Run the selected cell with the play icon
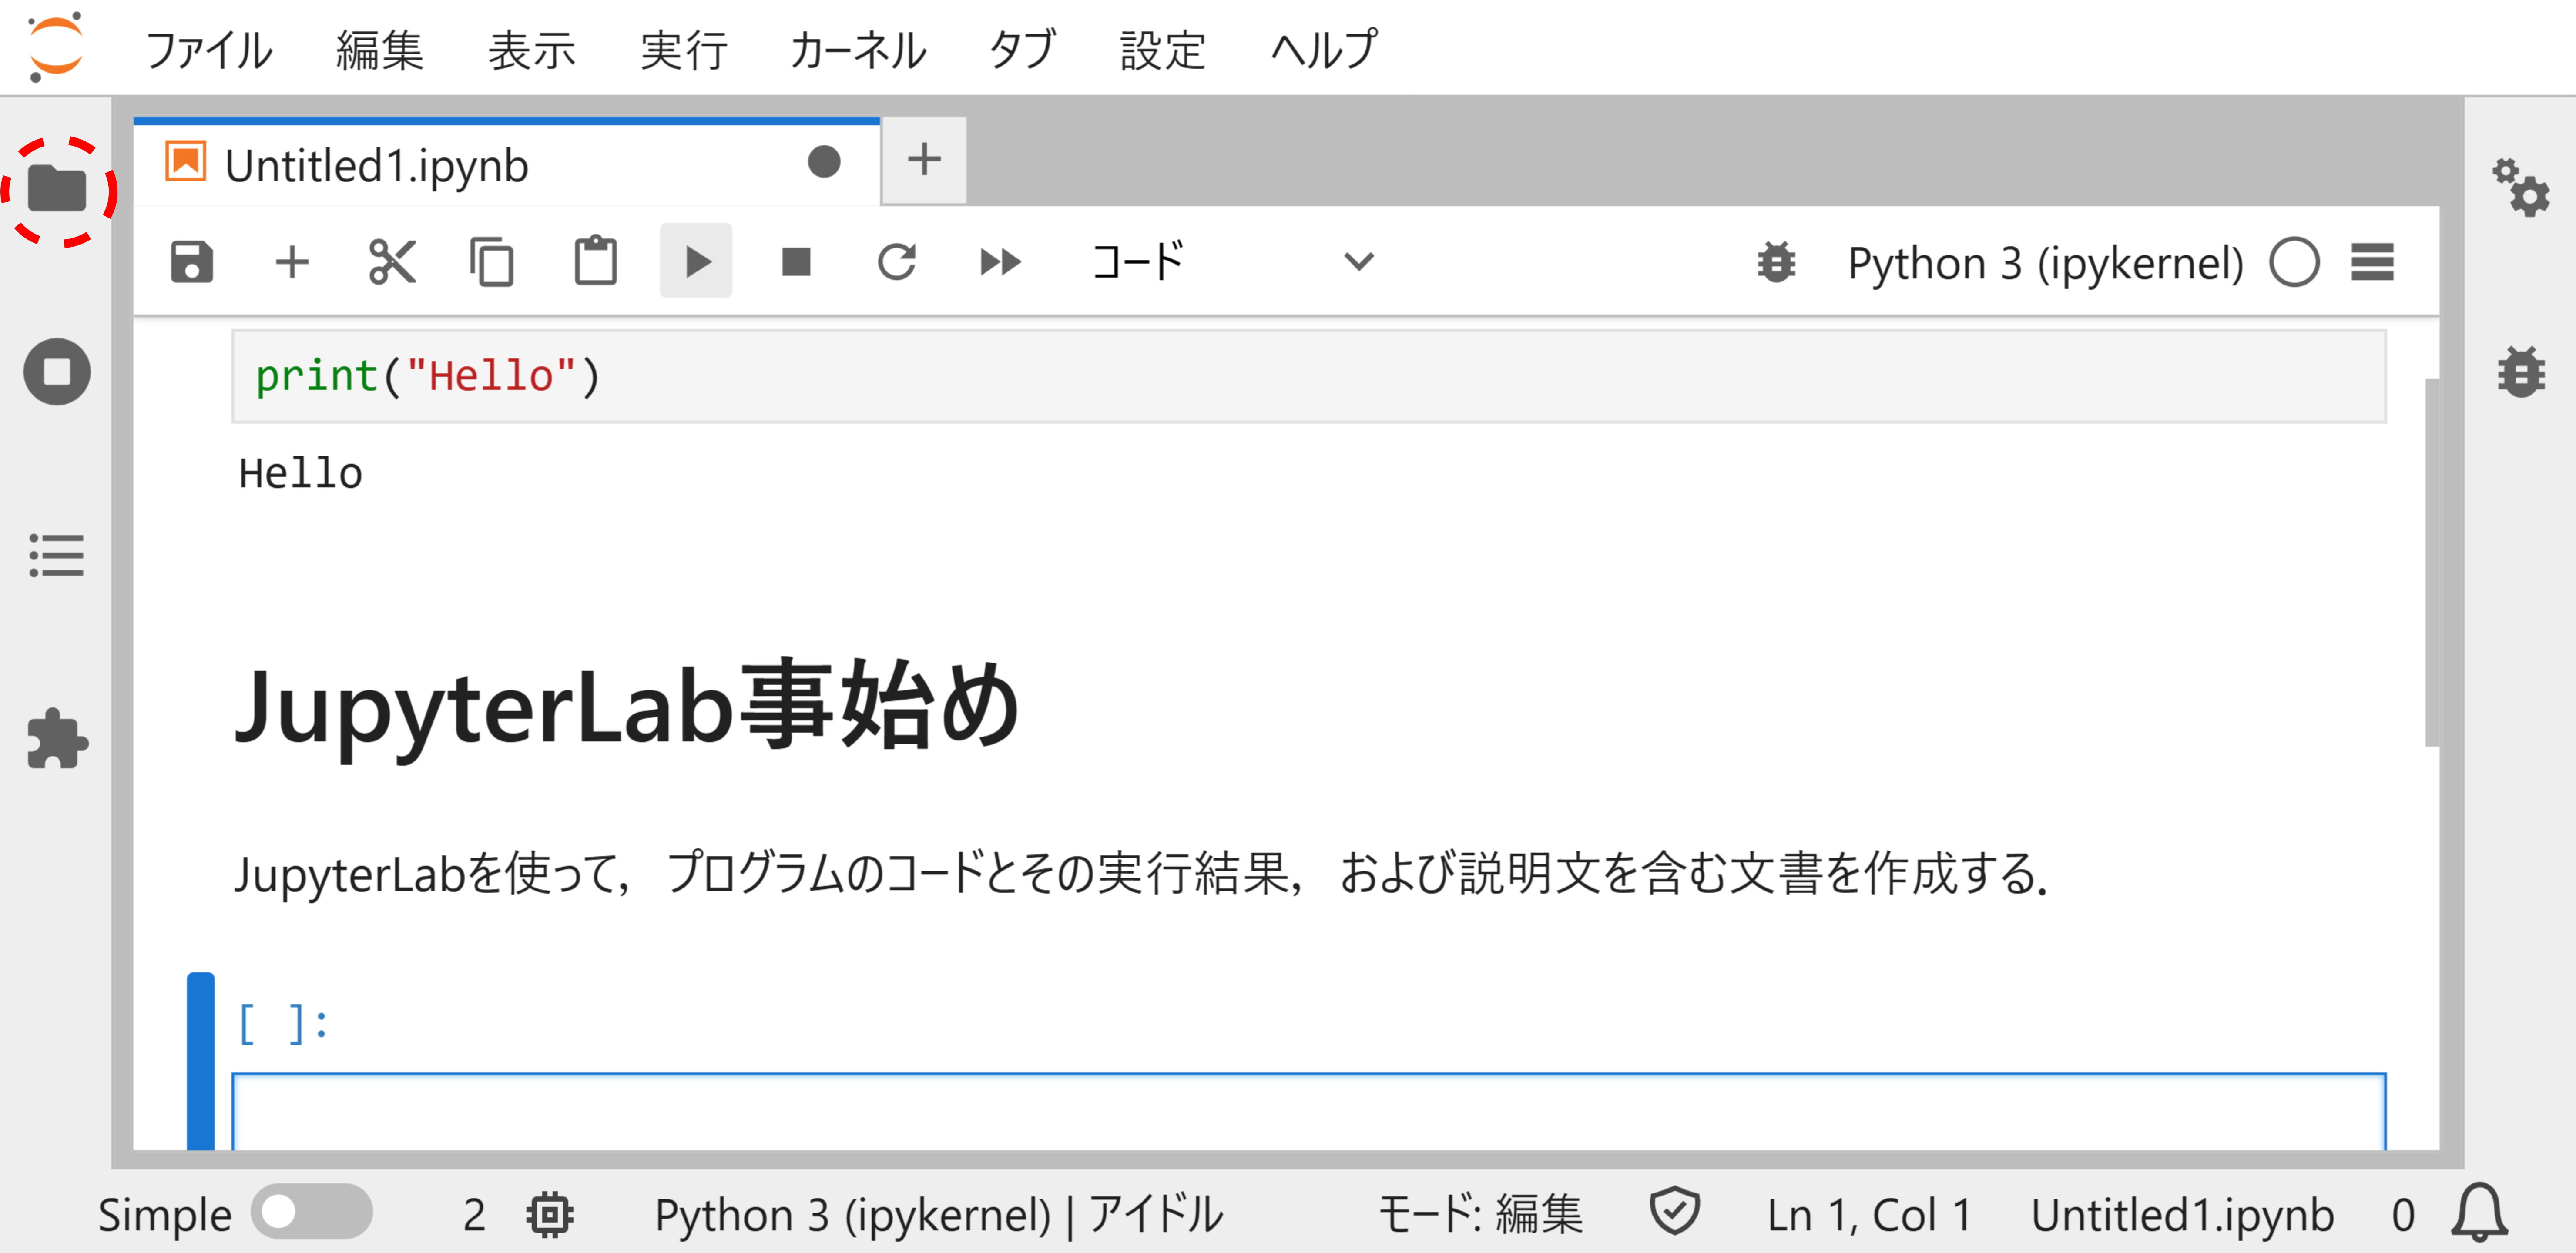 point(696,262)
